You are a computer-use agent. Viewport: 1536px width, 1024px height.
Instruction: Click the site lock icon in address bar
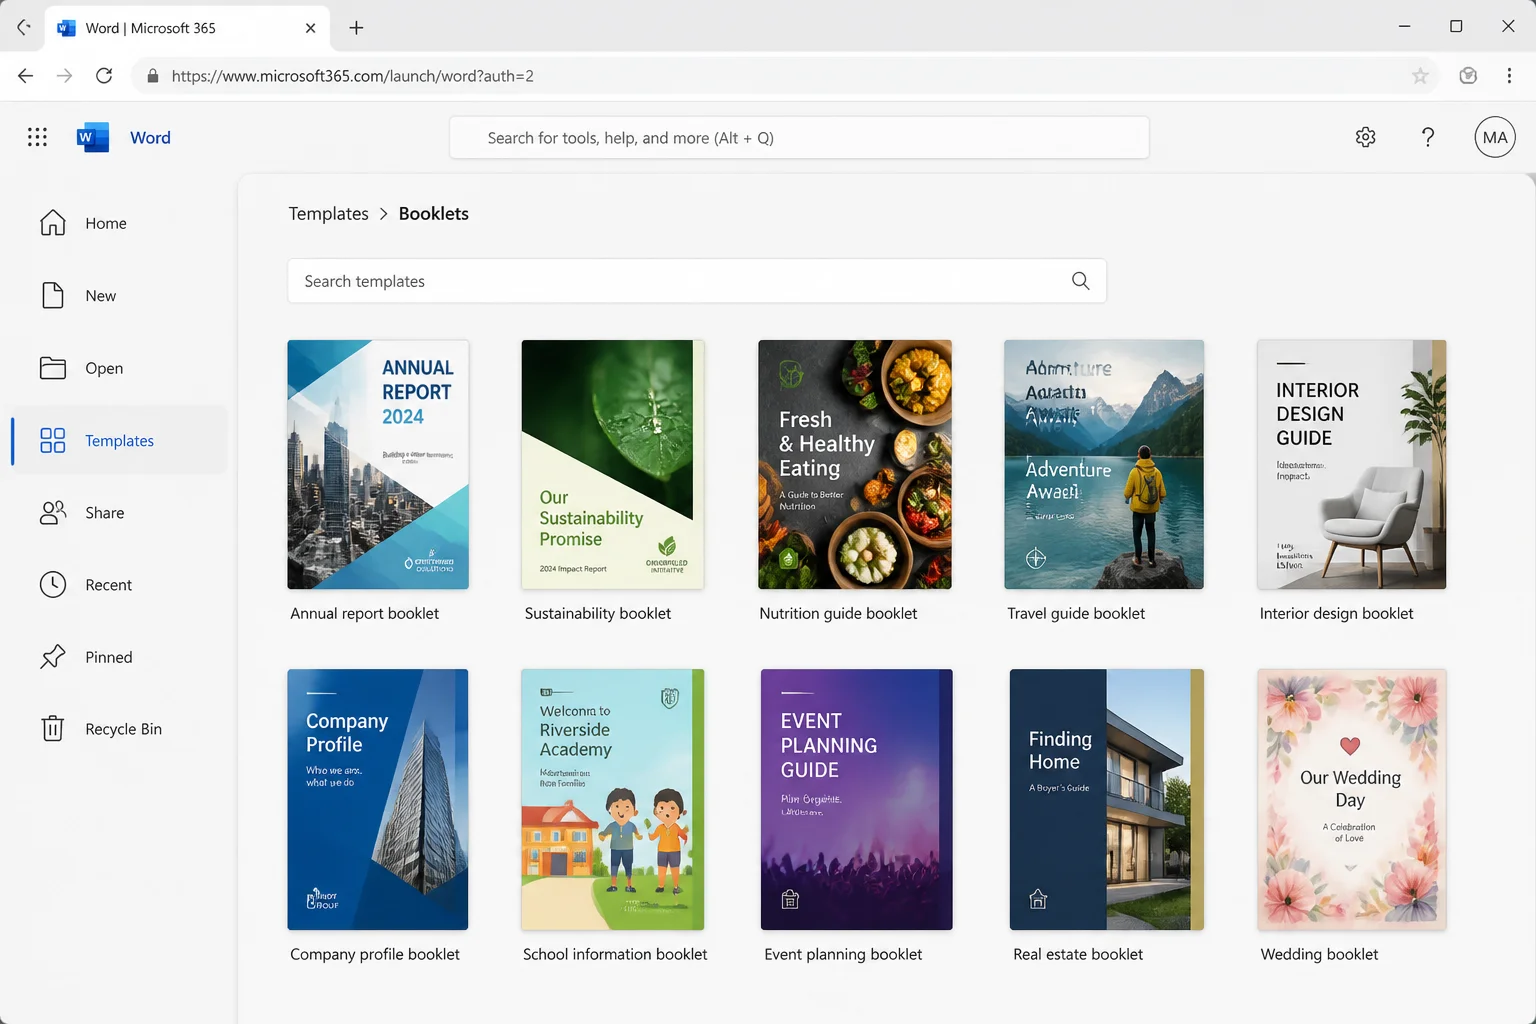click(153, 76)
